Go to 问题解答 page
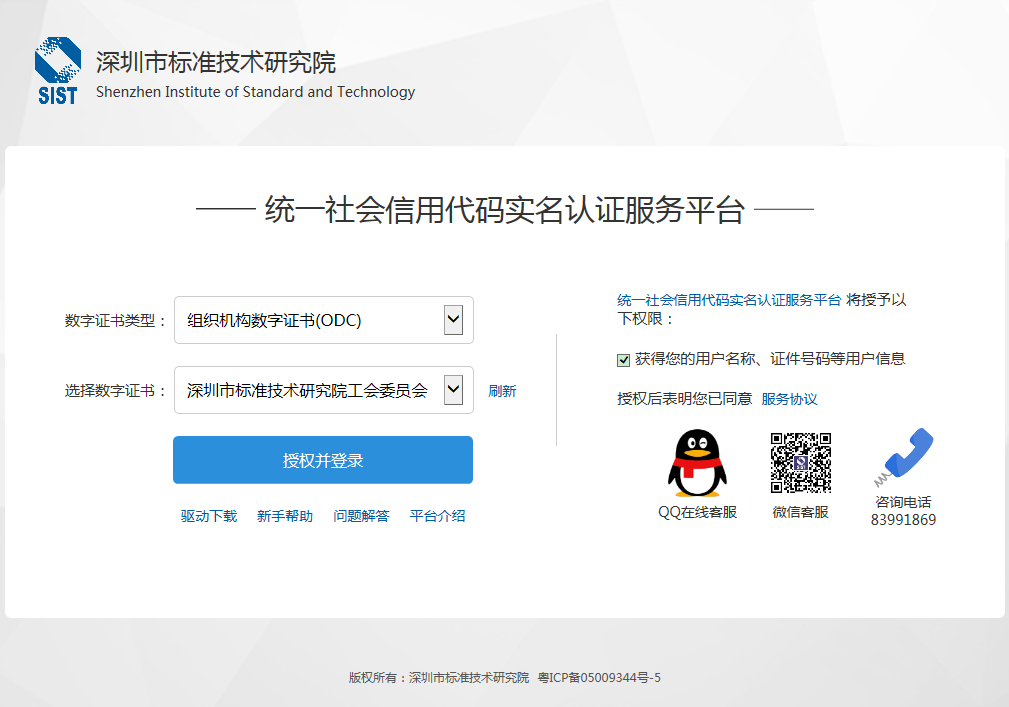1009x707 pixels. tap(361, 516)
